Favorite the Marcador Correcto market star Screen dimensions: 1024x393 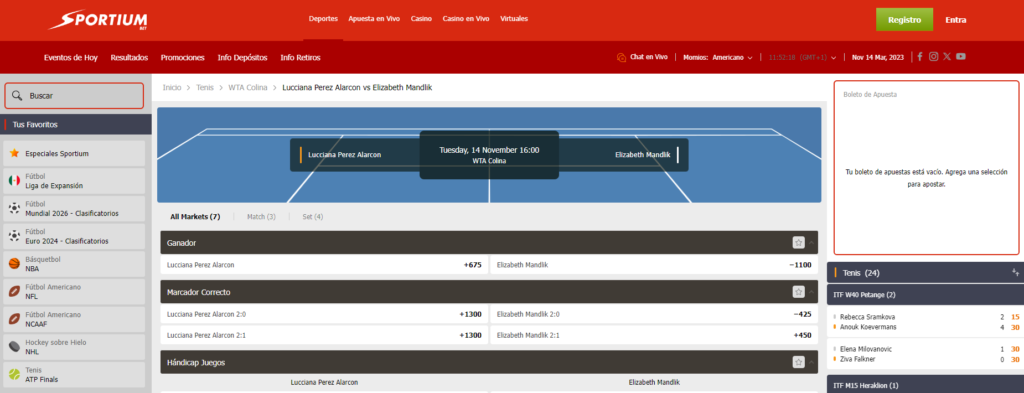pos(798,292)
